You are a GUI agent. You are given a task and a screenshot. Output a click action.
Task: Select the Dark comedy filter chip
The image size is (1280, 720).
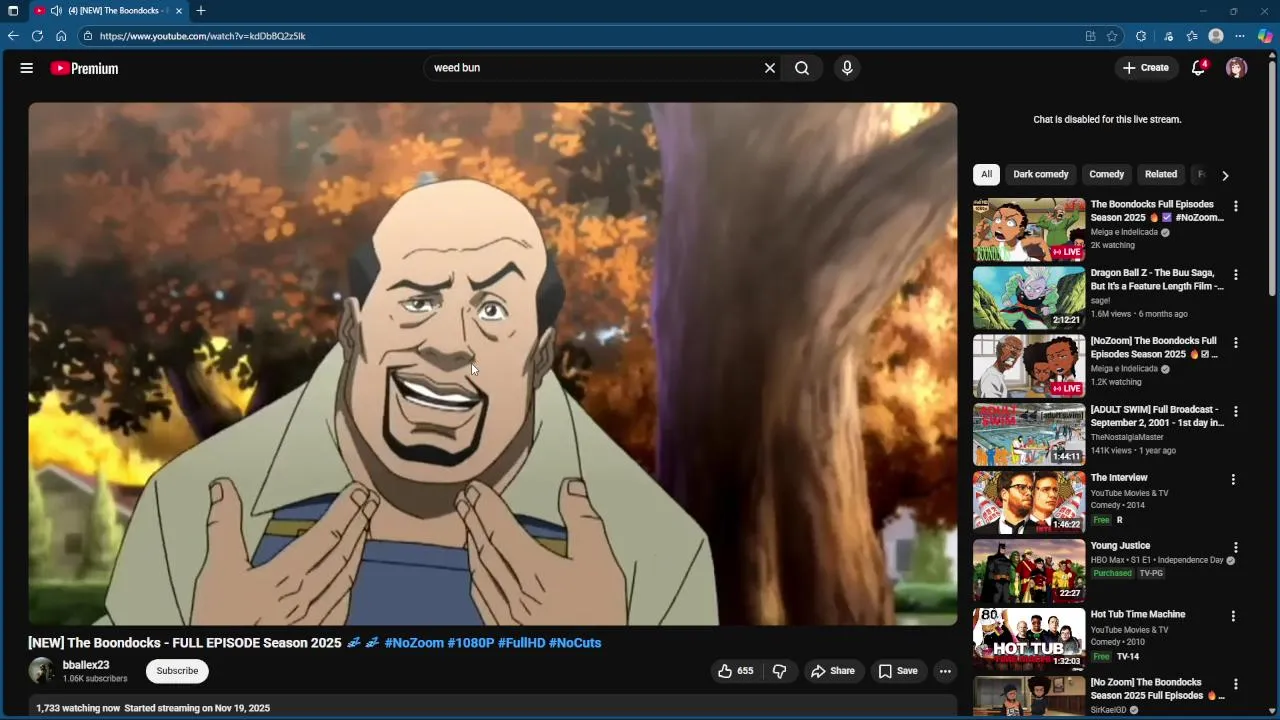tap(1041, 174)
